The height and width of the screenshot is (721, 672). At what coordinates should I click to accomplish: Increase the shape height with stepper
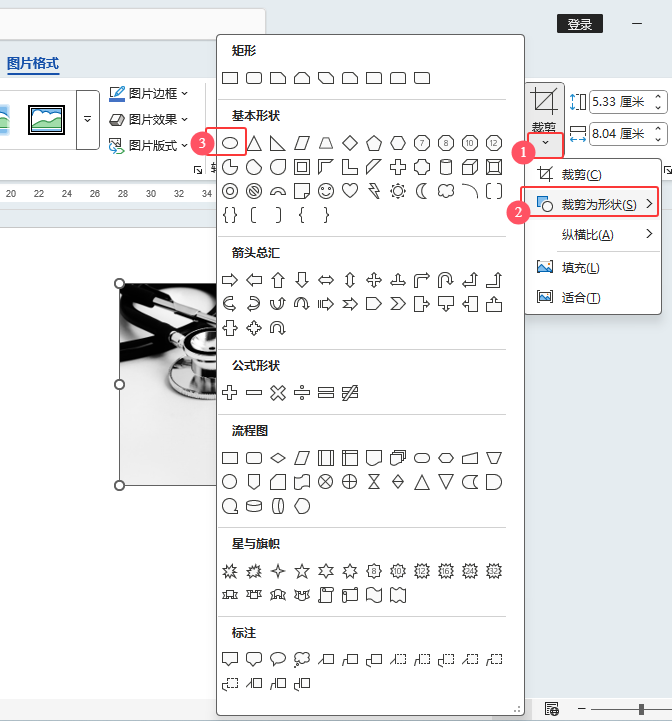[x=658, y=96]
